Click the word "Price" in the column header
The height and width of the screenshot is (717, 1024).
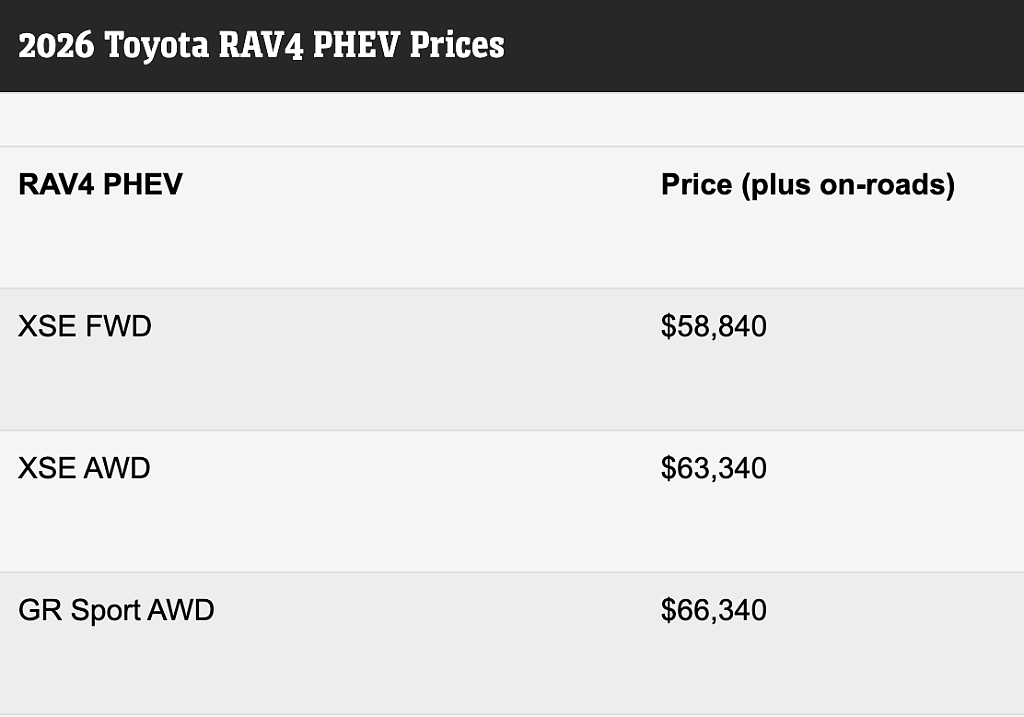[697, 184]
